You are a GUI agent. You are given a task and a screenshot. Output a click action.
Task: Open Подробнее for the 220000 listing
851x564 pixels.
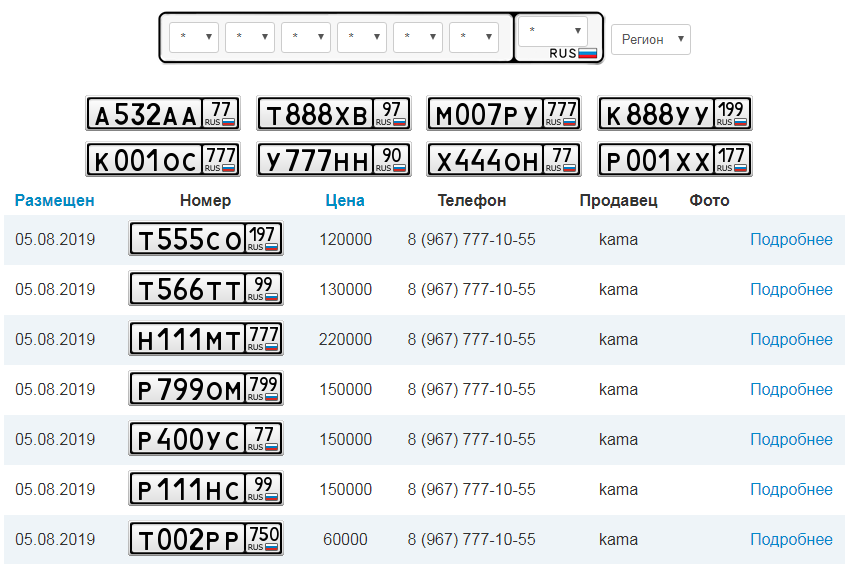(x=791, y=340)
